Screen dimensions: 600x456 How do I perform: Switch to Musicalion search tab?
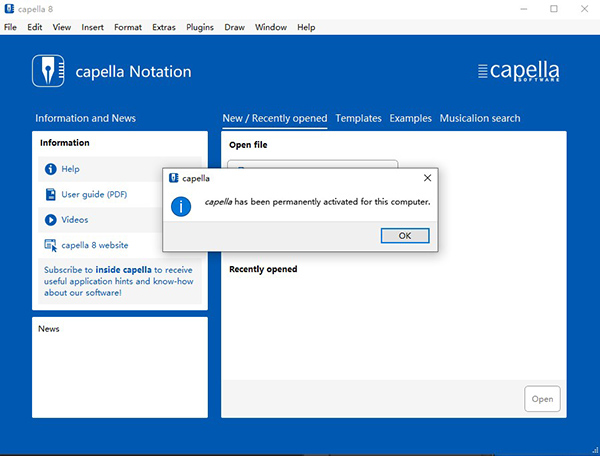point(480,119)
